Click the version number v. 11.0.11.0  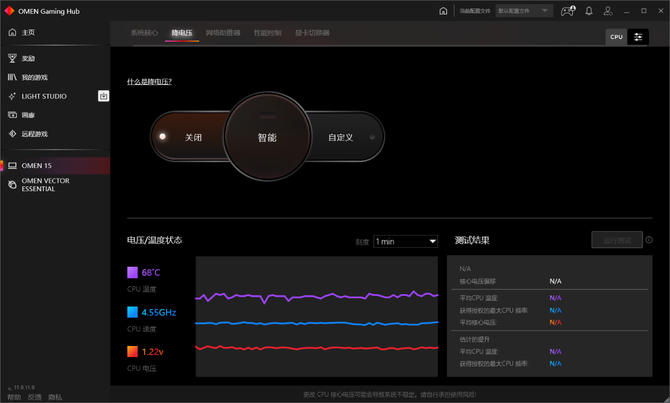click(21, 387)
